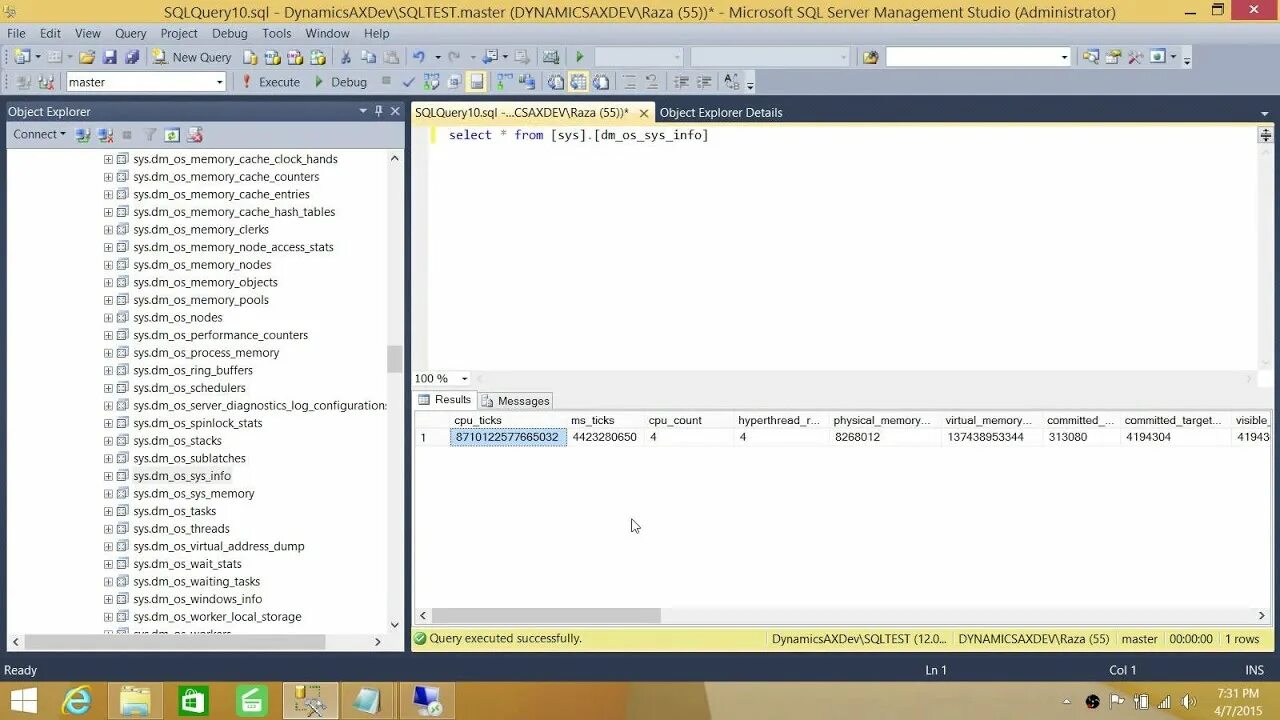The height and width of the screenshot is (720, 1280).
Task: Click the Undo arrow icon
Action: 419,57
